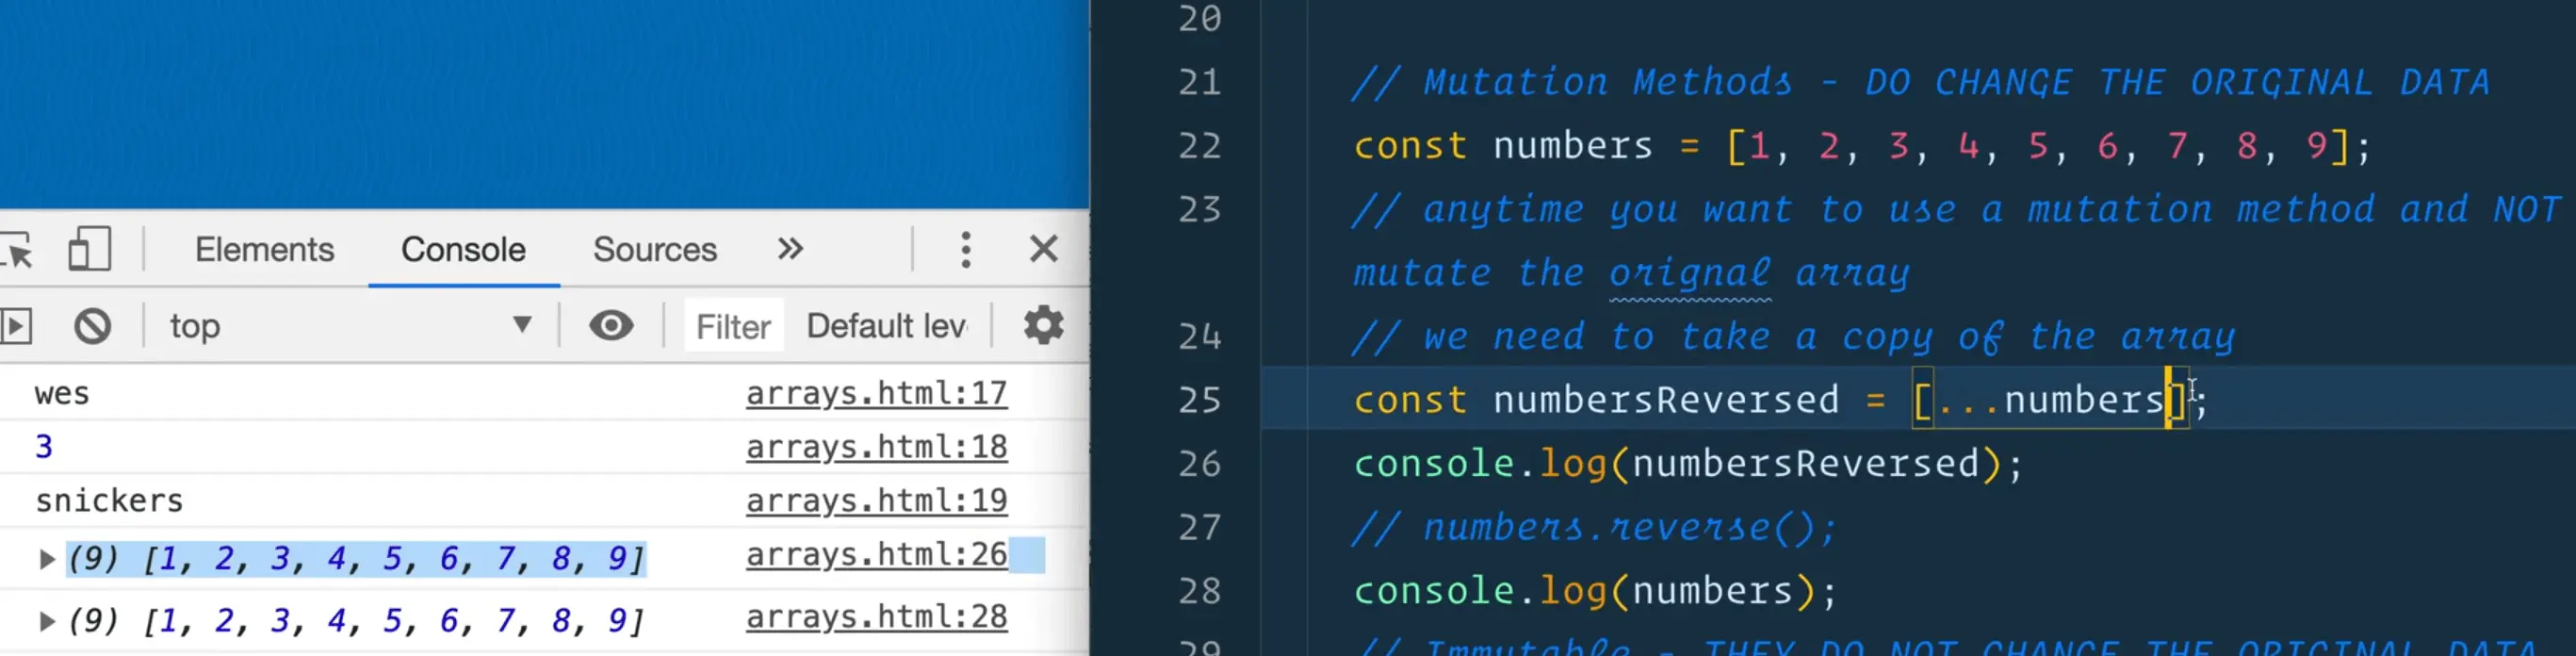
Task: Open the Default levels dropdown
Action: 886,326
